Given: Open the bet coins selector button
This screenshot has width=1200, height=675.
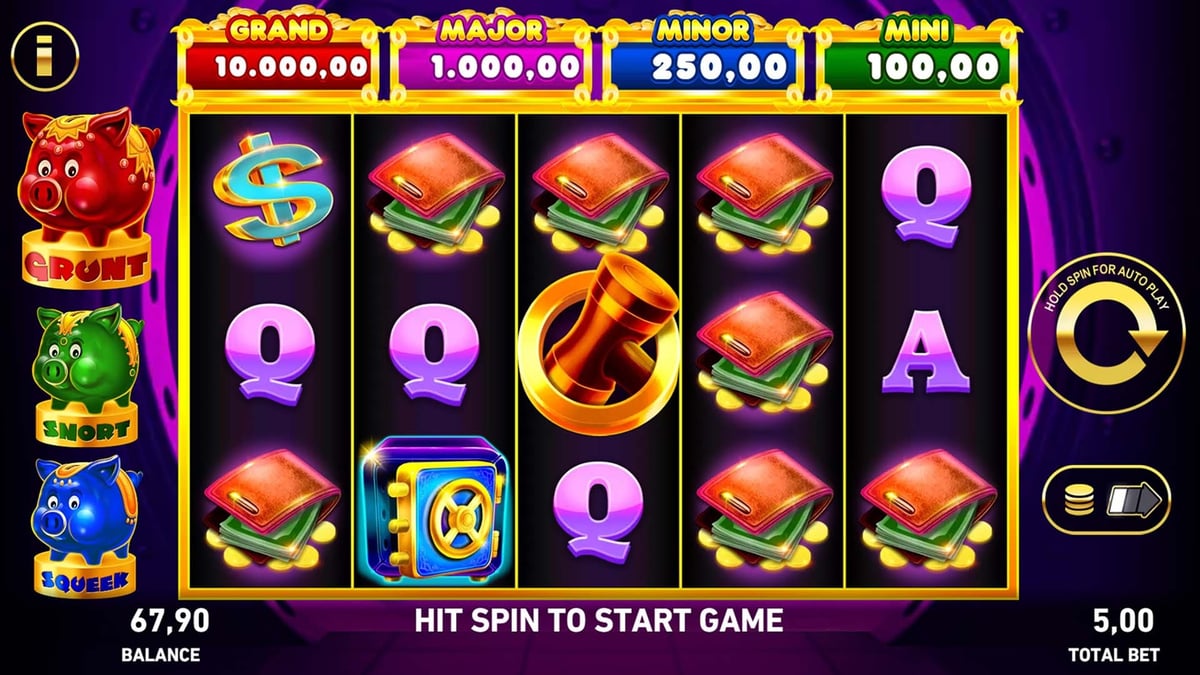Looking at the screenshot, I should pyautogui.click(x=1107, y=498).
